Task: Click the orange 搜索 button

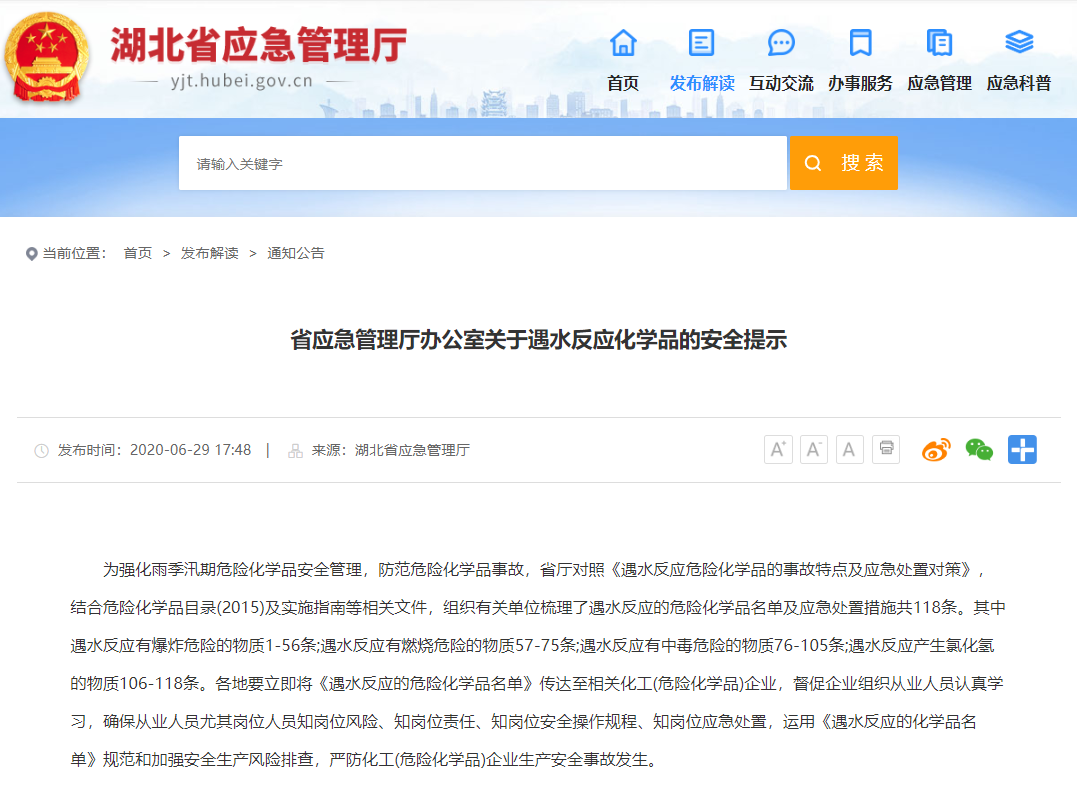Action: tap(843, 163)
